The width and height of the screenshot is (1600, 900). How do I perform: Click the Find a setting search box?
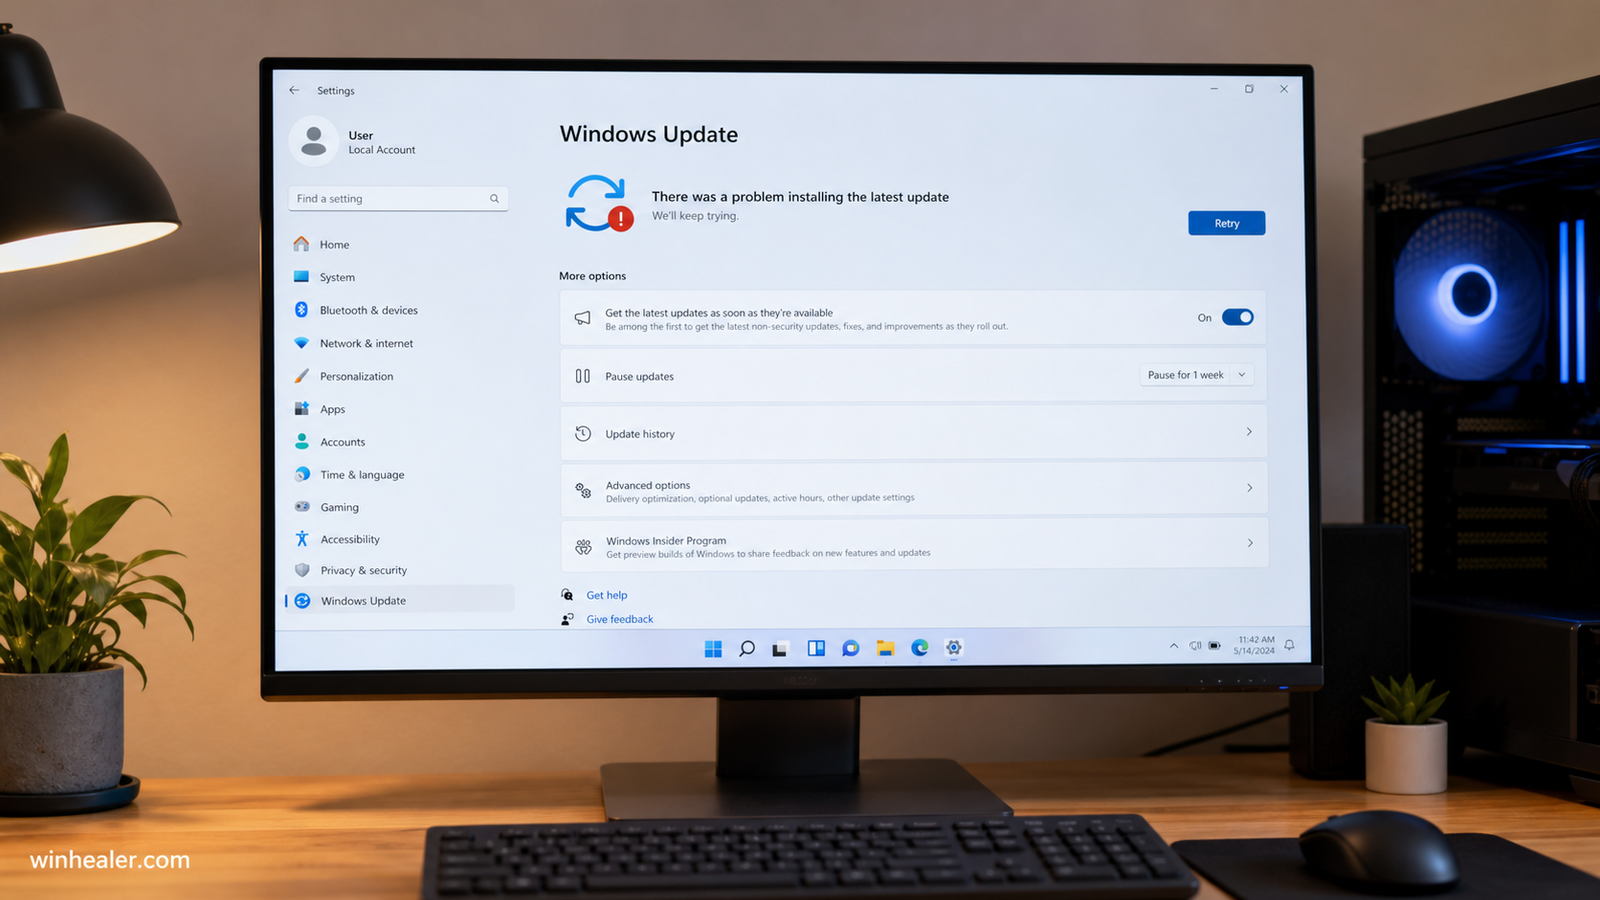(x=398, y=199)
